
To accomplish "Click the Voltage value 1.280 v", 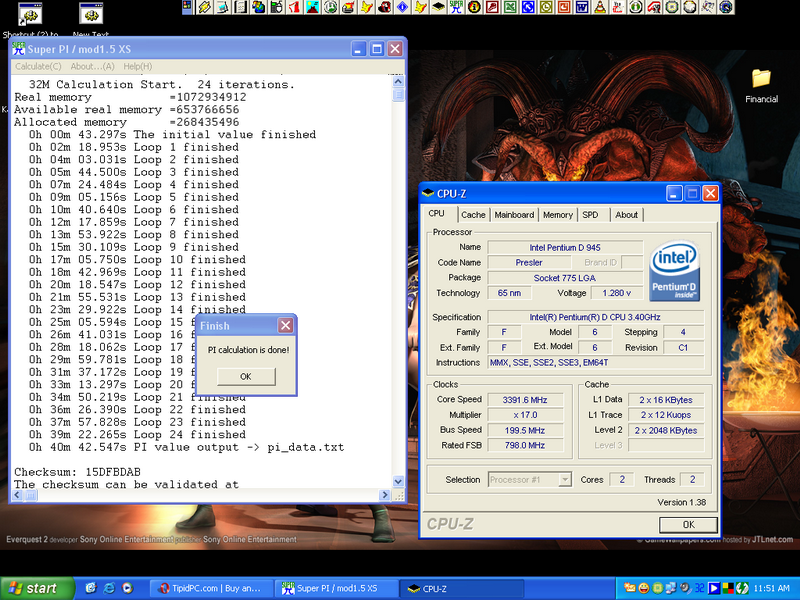I will (617, 293).
